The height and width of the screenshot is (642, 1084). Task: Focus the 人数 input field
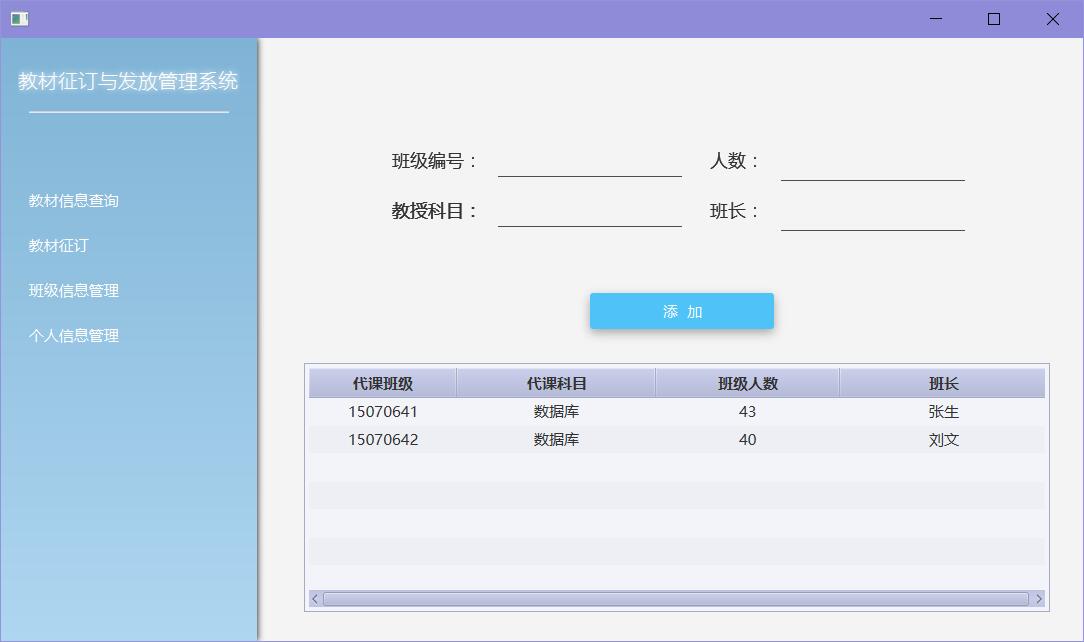click(872, 166)
